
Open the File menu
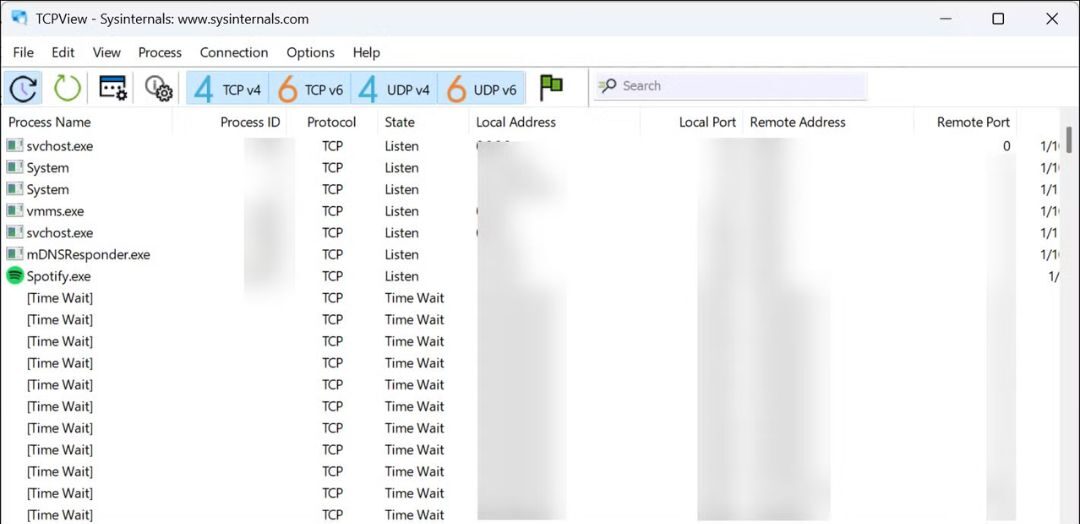click(23, 52)
